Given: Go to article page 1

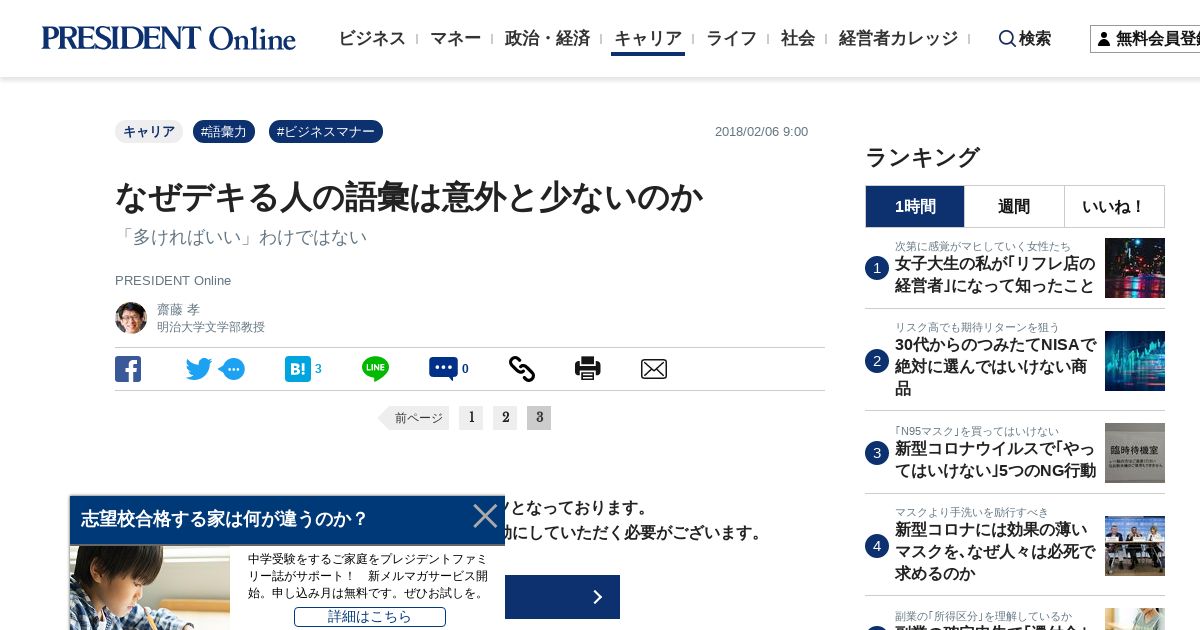Looking at the screenshot, I should (471, 418).
